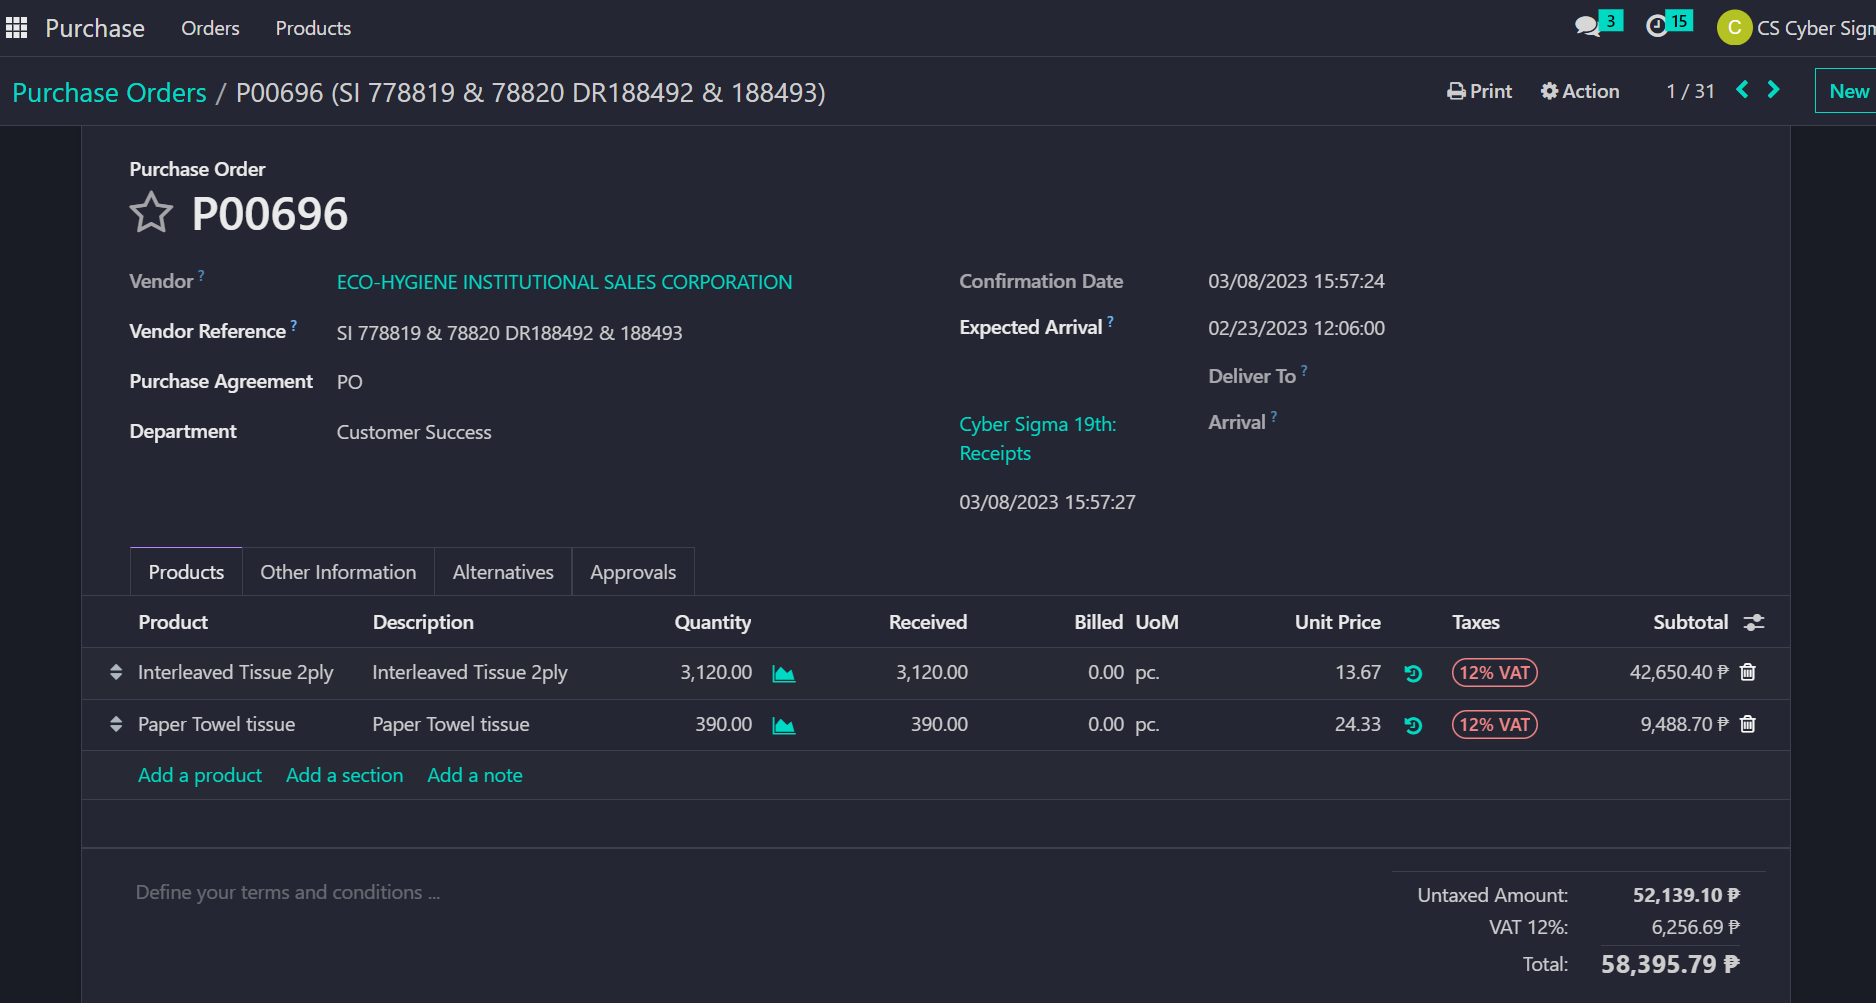Reset unit price for Interleaved Tissue 2ply
The image size is (1876, 1003).
coord(1413,674)
